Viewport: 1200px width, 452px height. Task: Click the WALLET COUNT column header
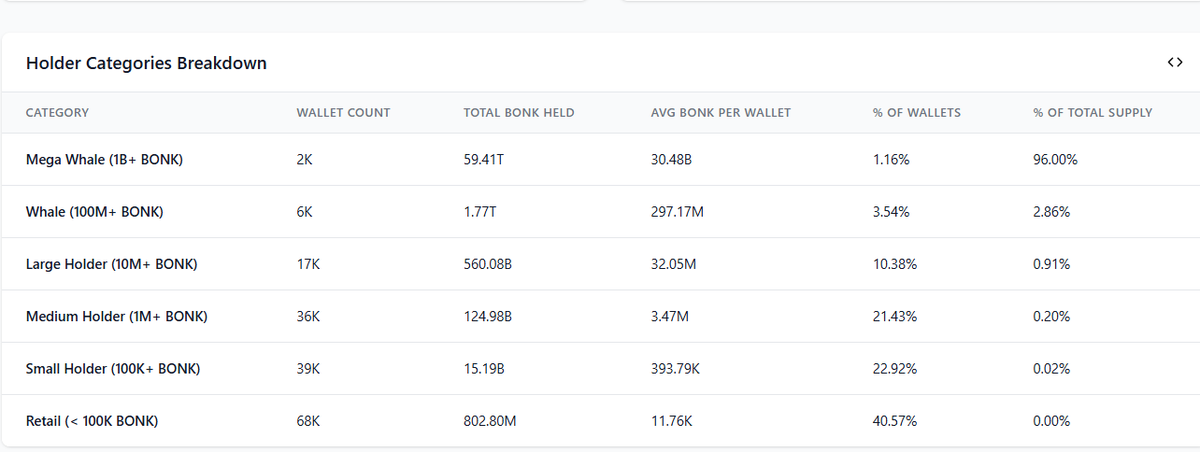[x=343, y=113]
